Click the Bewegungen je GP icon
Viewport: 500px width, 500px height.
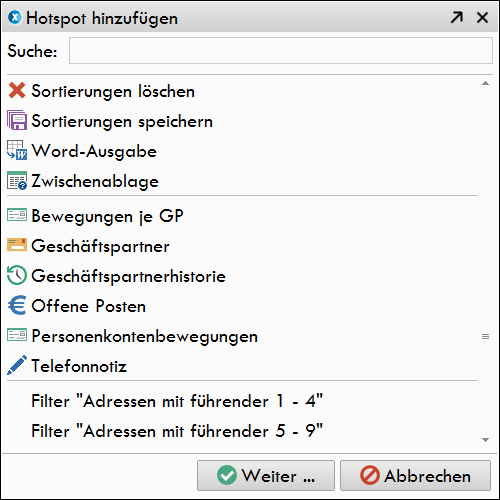17,215
